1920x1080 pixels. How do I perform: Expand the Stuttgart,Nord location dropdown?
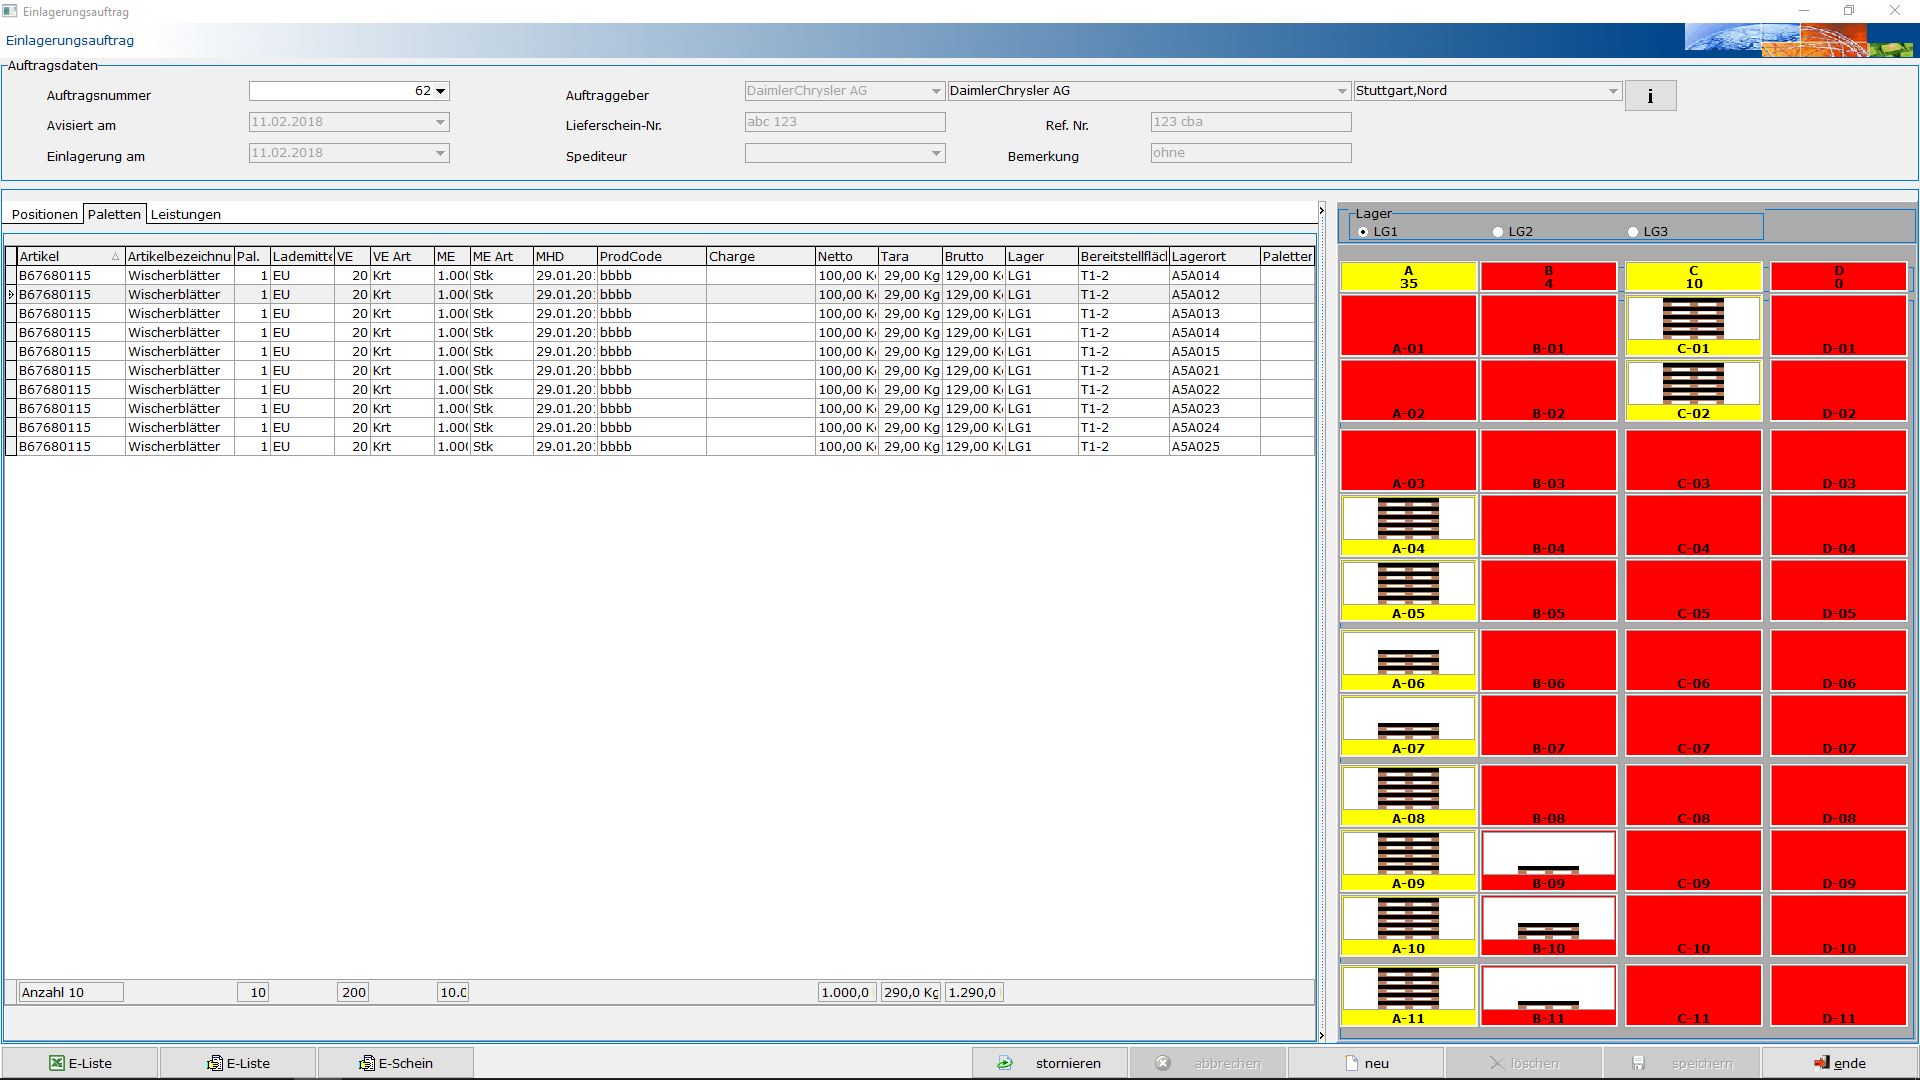pyautogui.click(x=1612, y=91)
